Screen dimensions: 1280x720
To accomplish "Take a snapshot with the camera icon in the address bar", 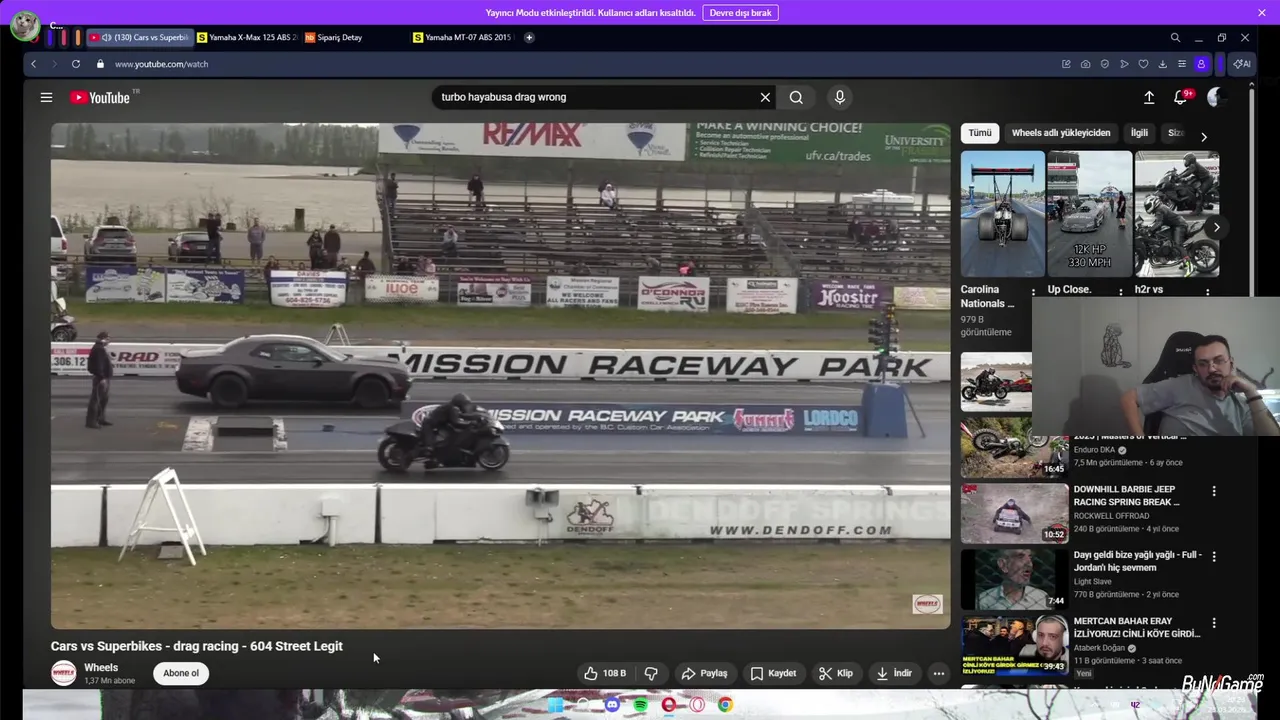I will tap(1085, 64).
